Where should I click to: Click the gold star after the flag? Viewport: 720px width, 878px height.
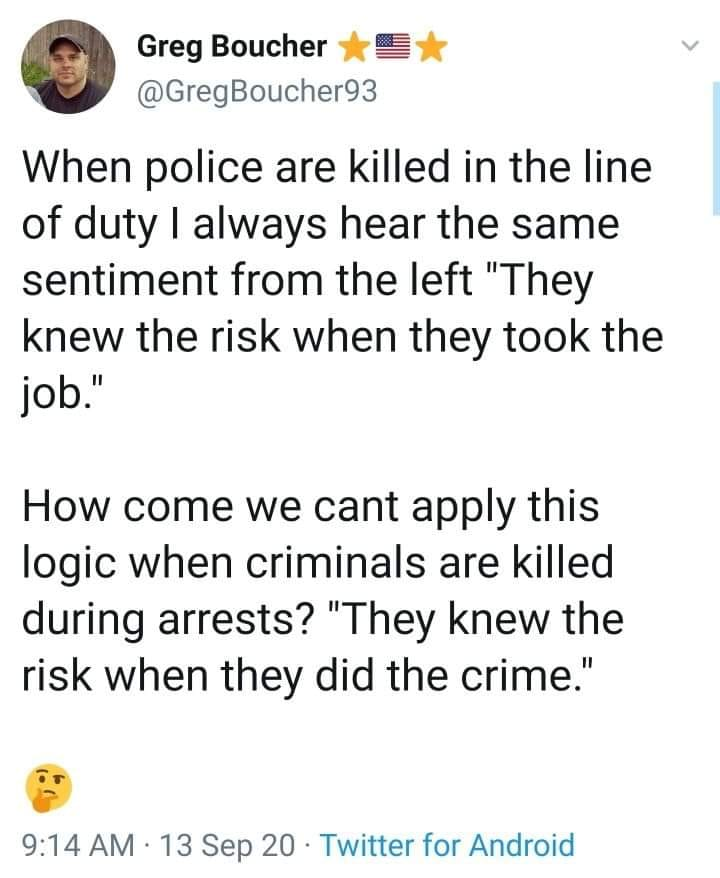coord(432,47)
